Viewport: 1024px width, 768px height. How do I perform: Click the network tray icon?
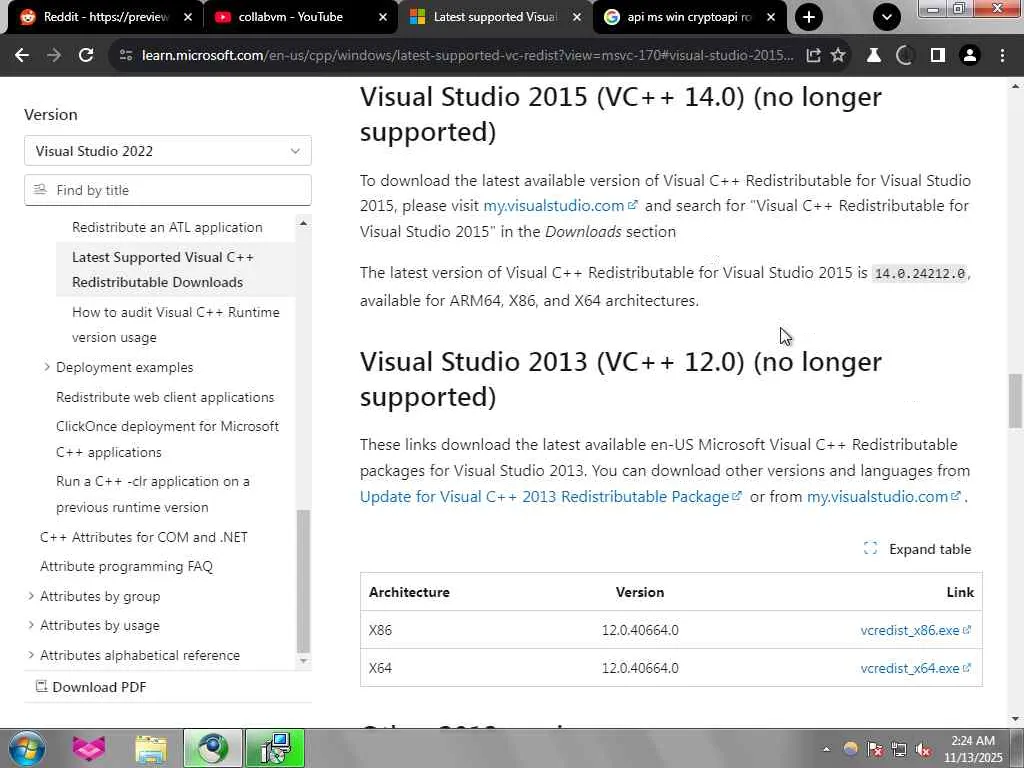(899, 749)
